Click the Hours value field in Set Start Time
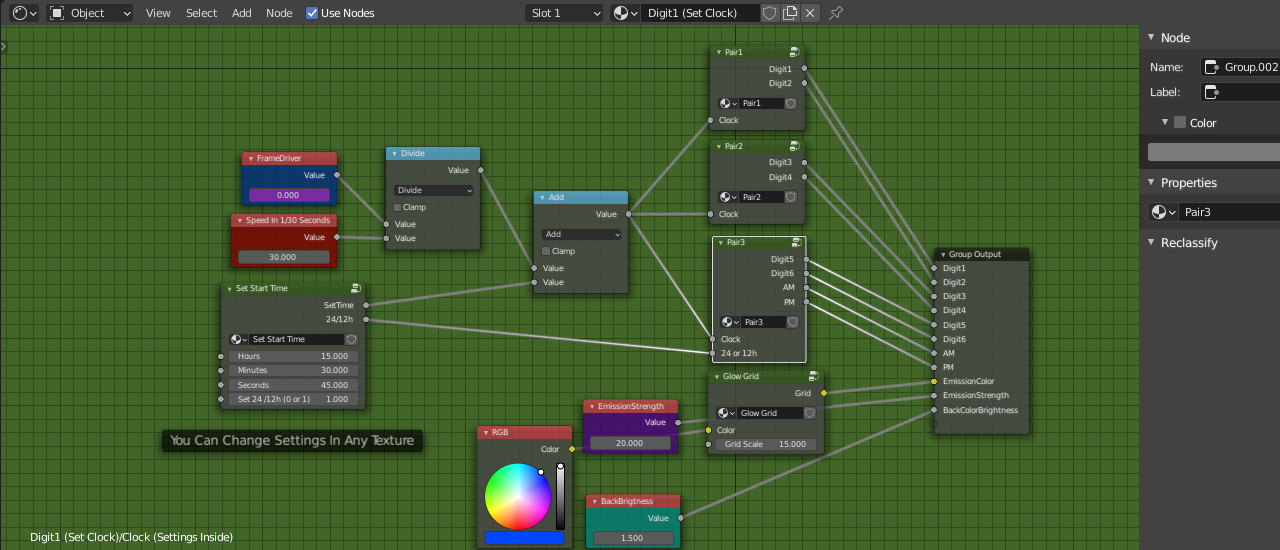Image resolution: width=1280 pixels, height=550 pixels. (293, 356)
